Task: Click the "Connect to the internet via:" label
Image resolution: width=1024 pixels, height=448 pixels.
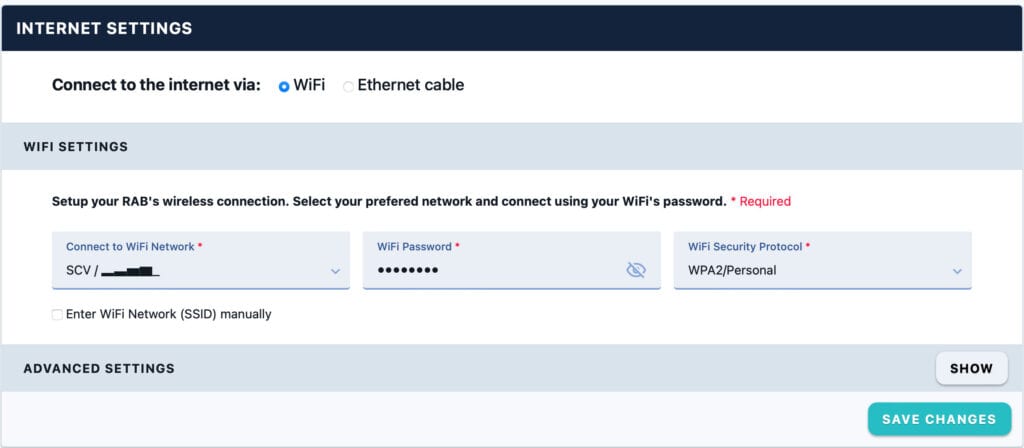Action: click(x=156, y=85)
